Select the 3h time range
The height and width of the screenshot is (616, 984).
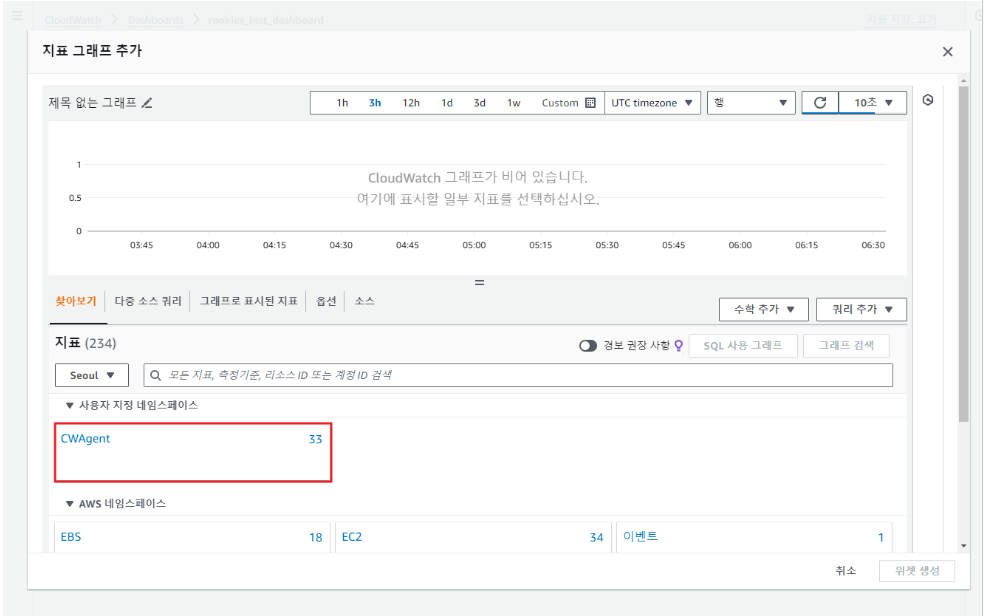375,103
